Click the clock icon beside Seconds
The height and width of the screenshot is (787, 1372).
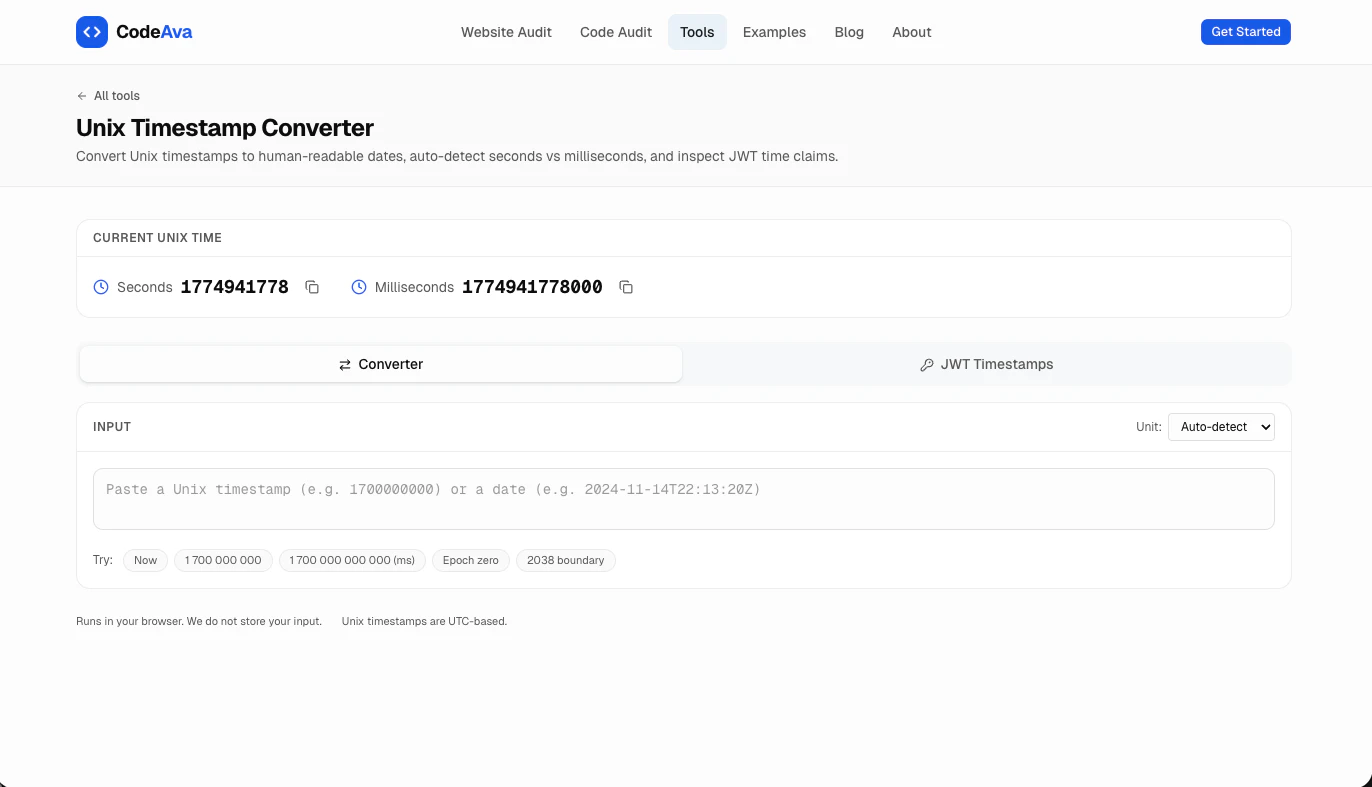[100, 287]
